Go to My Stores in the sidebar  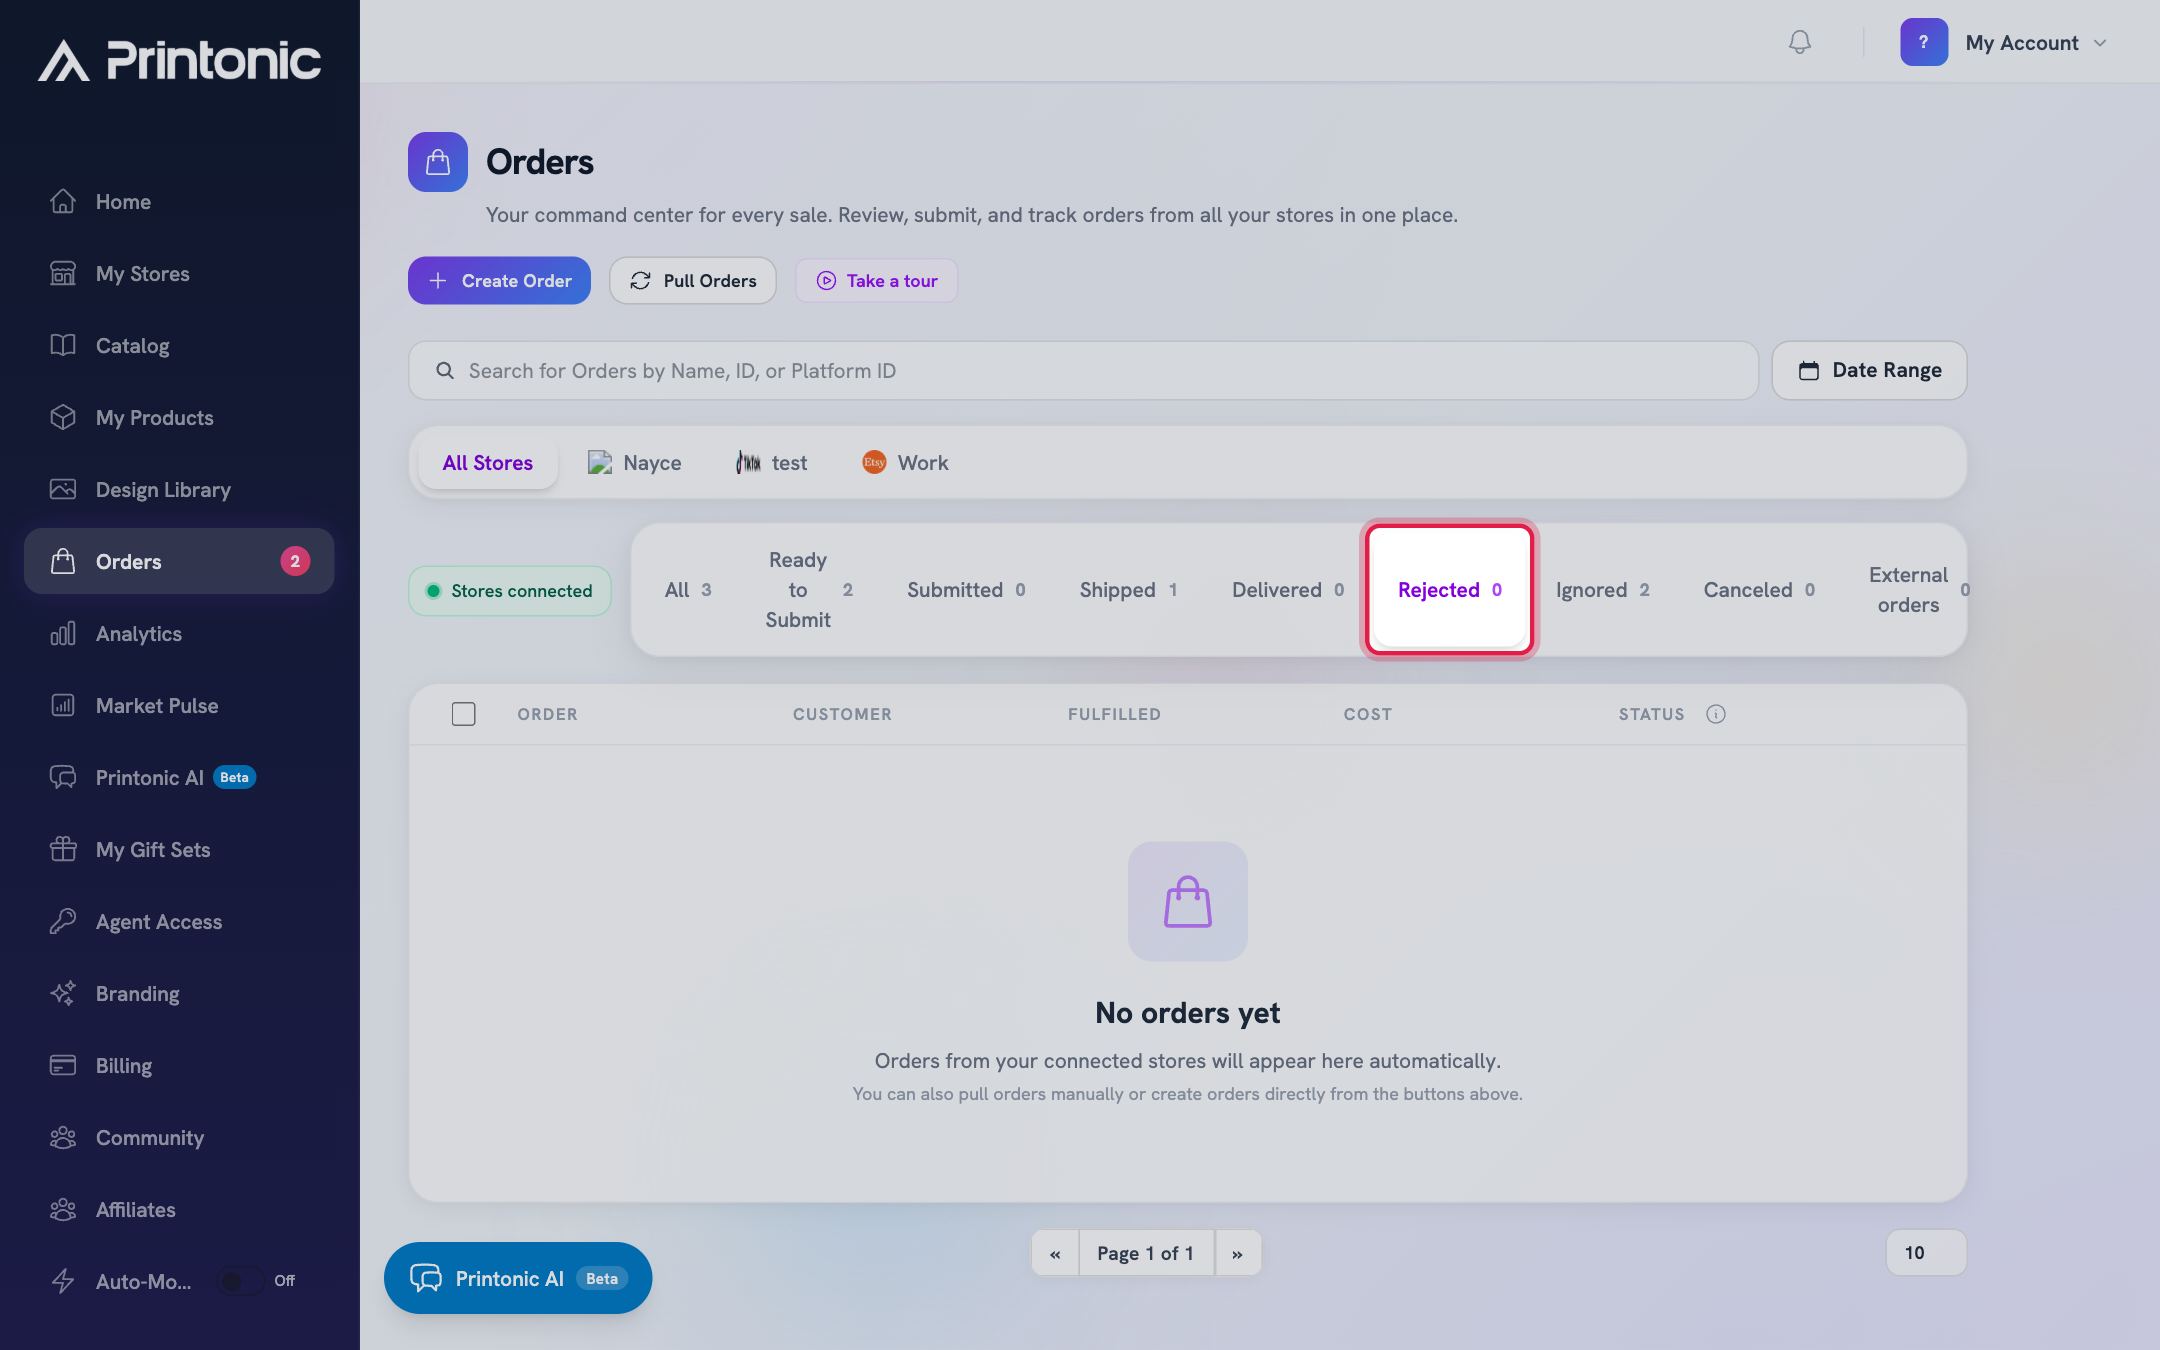click(179, 274)
